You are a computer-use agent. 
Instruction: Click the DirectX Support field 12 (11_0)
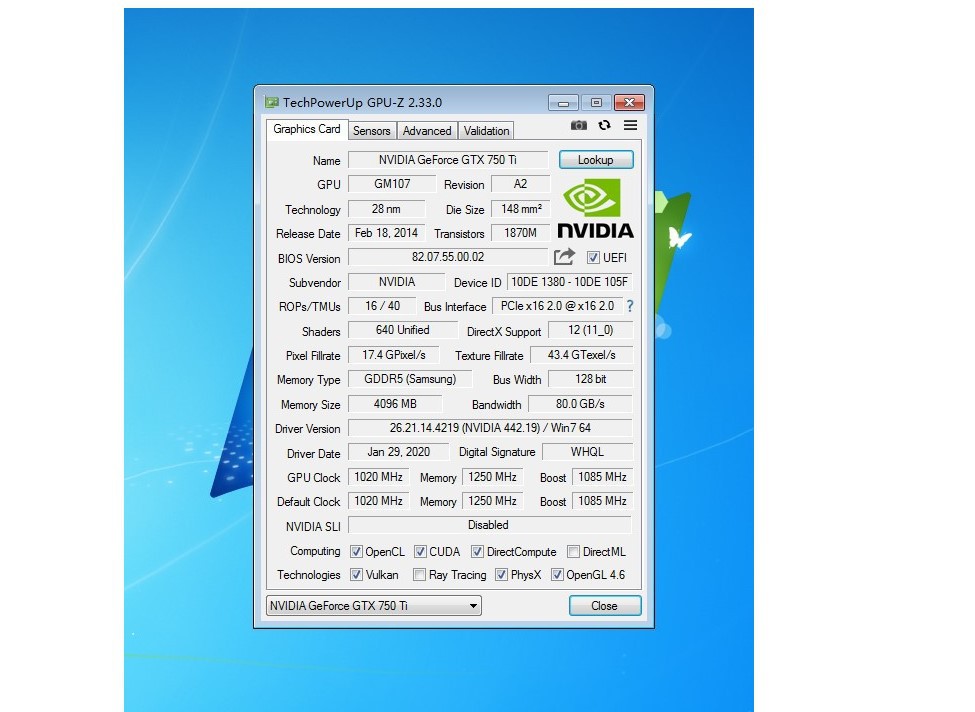tap(591, 330)
